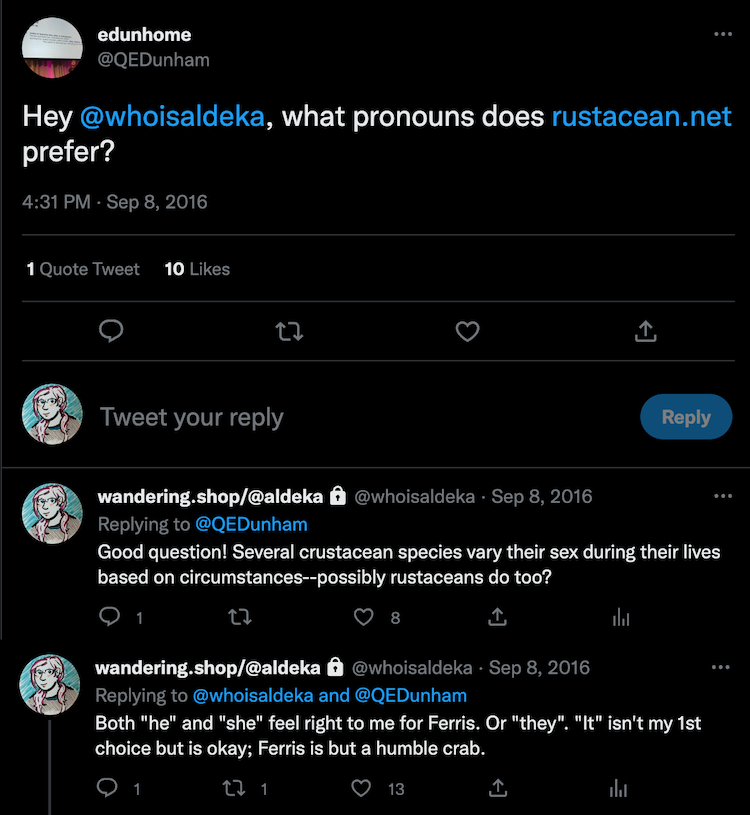This screenshot has height=815, width=750.
Task: View analytics of the 'Good question!' reply
Action: [621, 617]
